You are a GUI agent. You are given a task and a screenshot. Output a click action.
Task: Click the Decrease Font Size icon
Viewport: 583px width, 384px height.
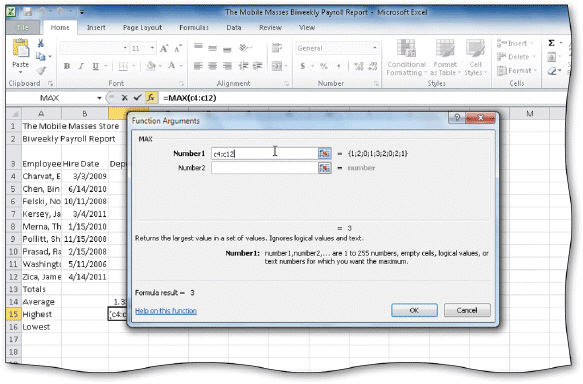[178, 48]
